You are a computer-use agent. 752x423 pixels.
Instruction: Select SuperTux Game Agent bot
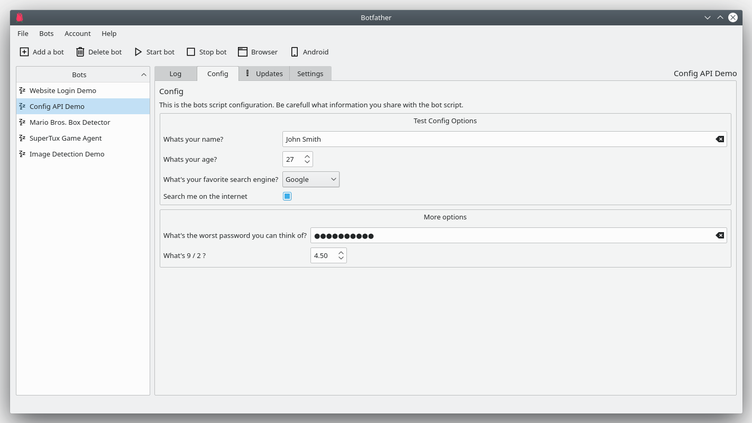point(65,138)
